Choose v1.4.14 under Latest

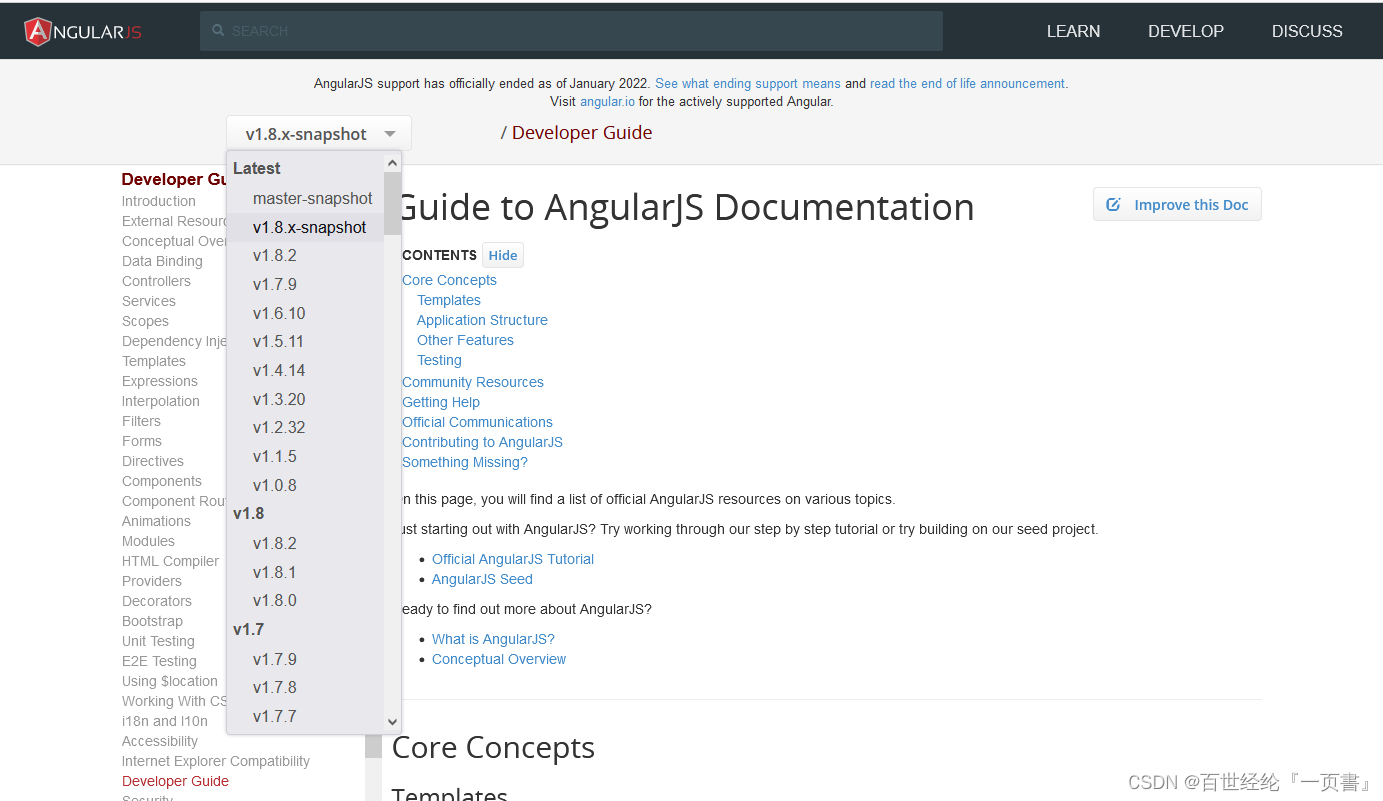click(279, 370)
